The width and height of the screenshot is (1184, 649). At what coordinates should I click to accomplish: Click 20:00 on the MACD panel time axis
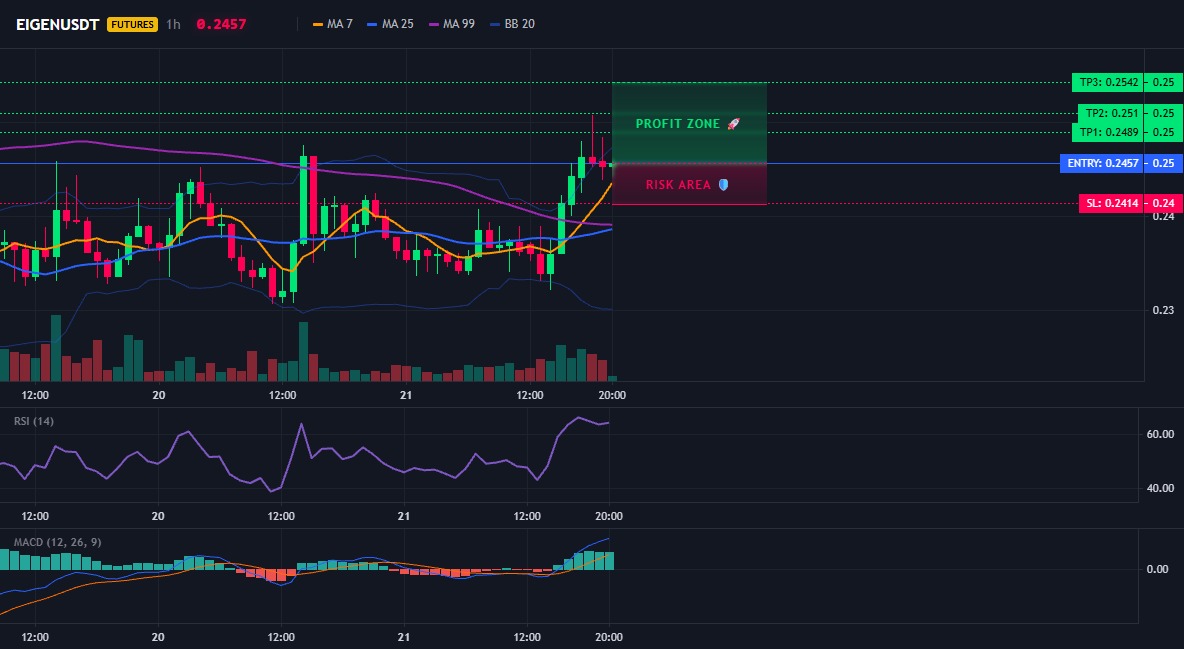[x=609, y=637]
